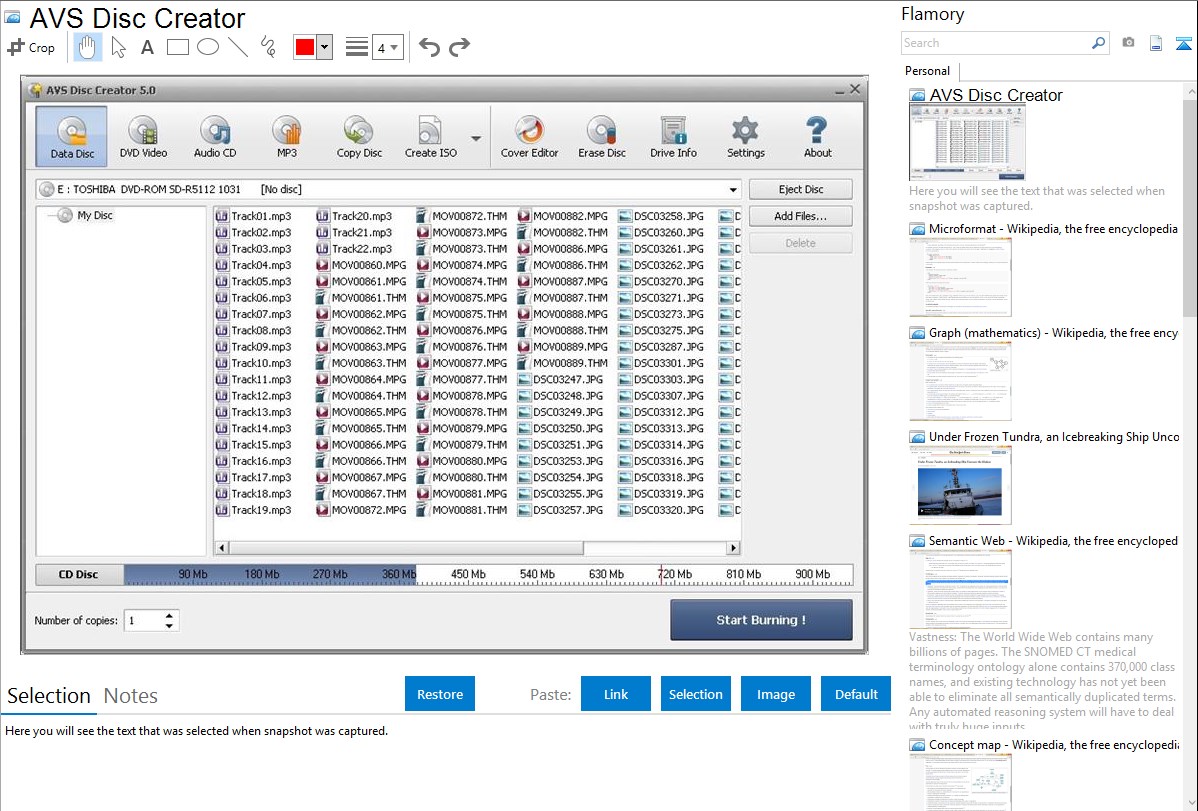Screen dimensions: 1198x811
Task: Click the red color swatch
Action: (x=305, y=47)
